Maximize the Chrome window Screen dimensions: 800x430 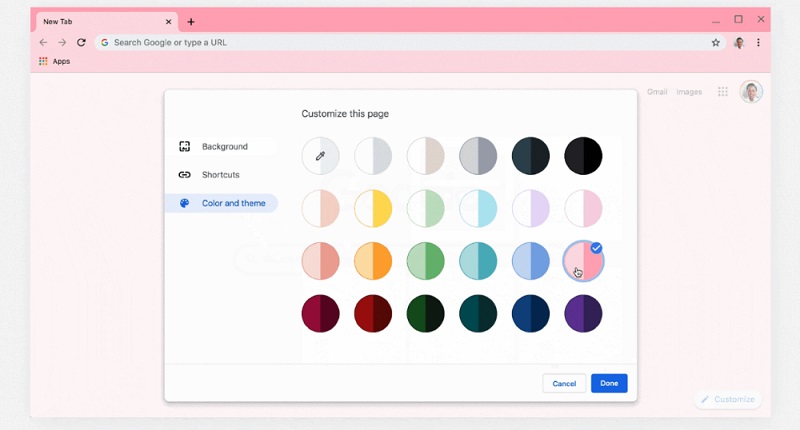[738, 19]
